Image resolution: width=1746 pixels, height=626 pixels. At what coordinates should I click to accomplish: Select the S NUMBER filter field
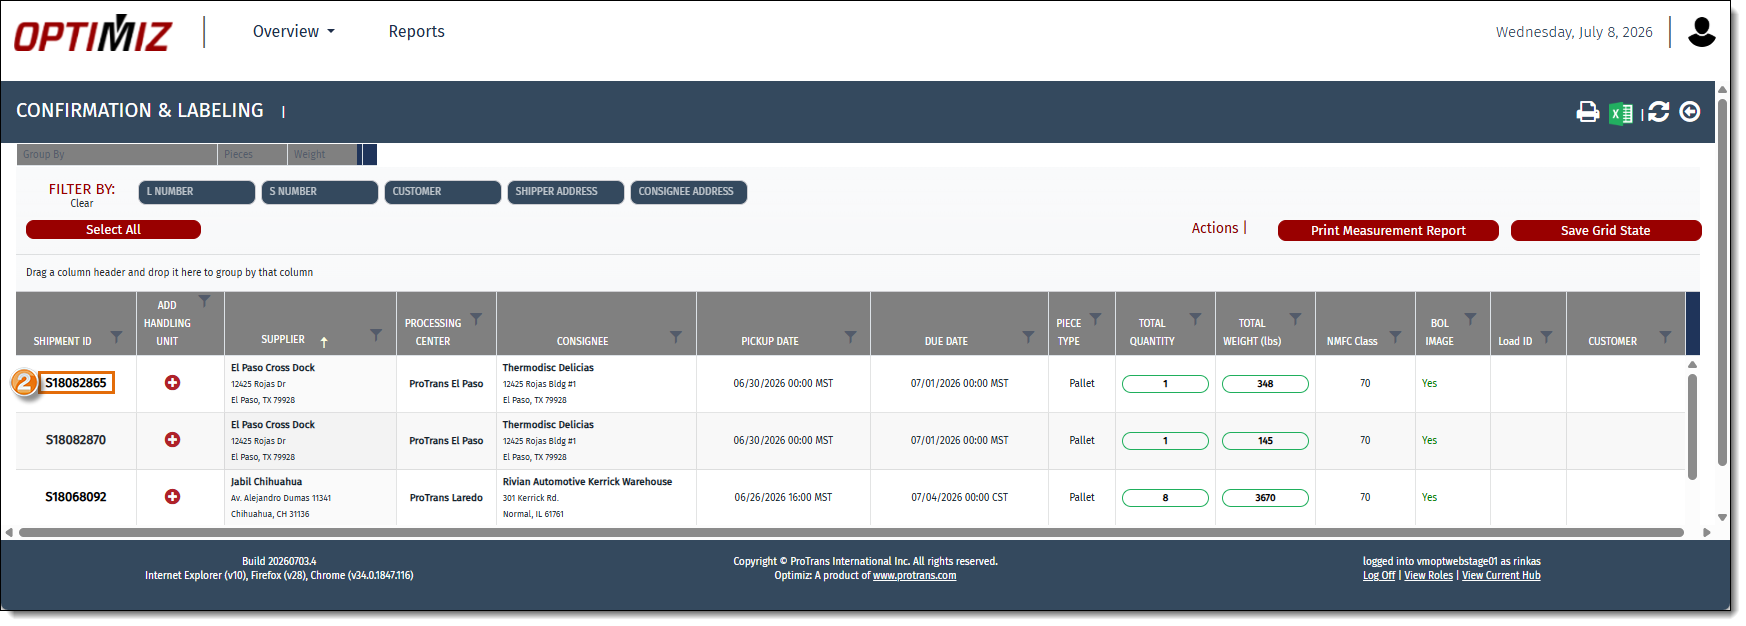[320, 192]
